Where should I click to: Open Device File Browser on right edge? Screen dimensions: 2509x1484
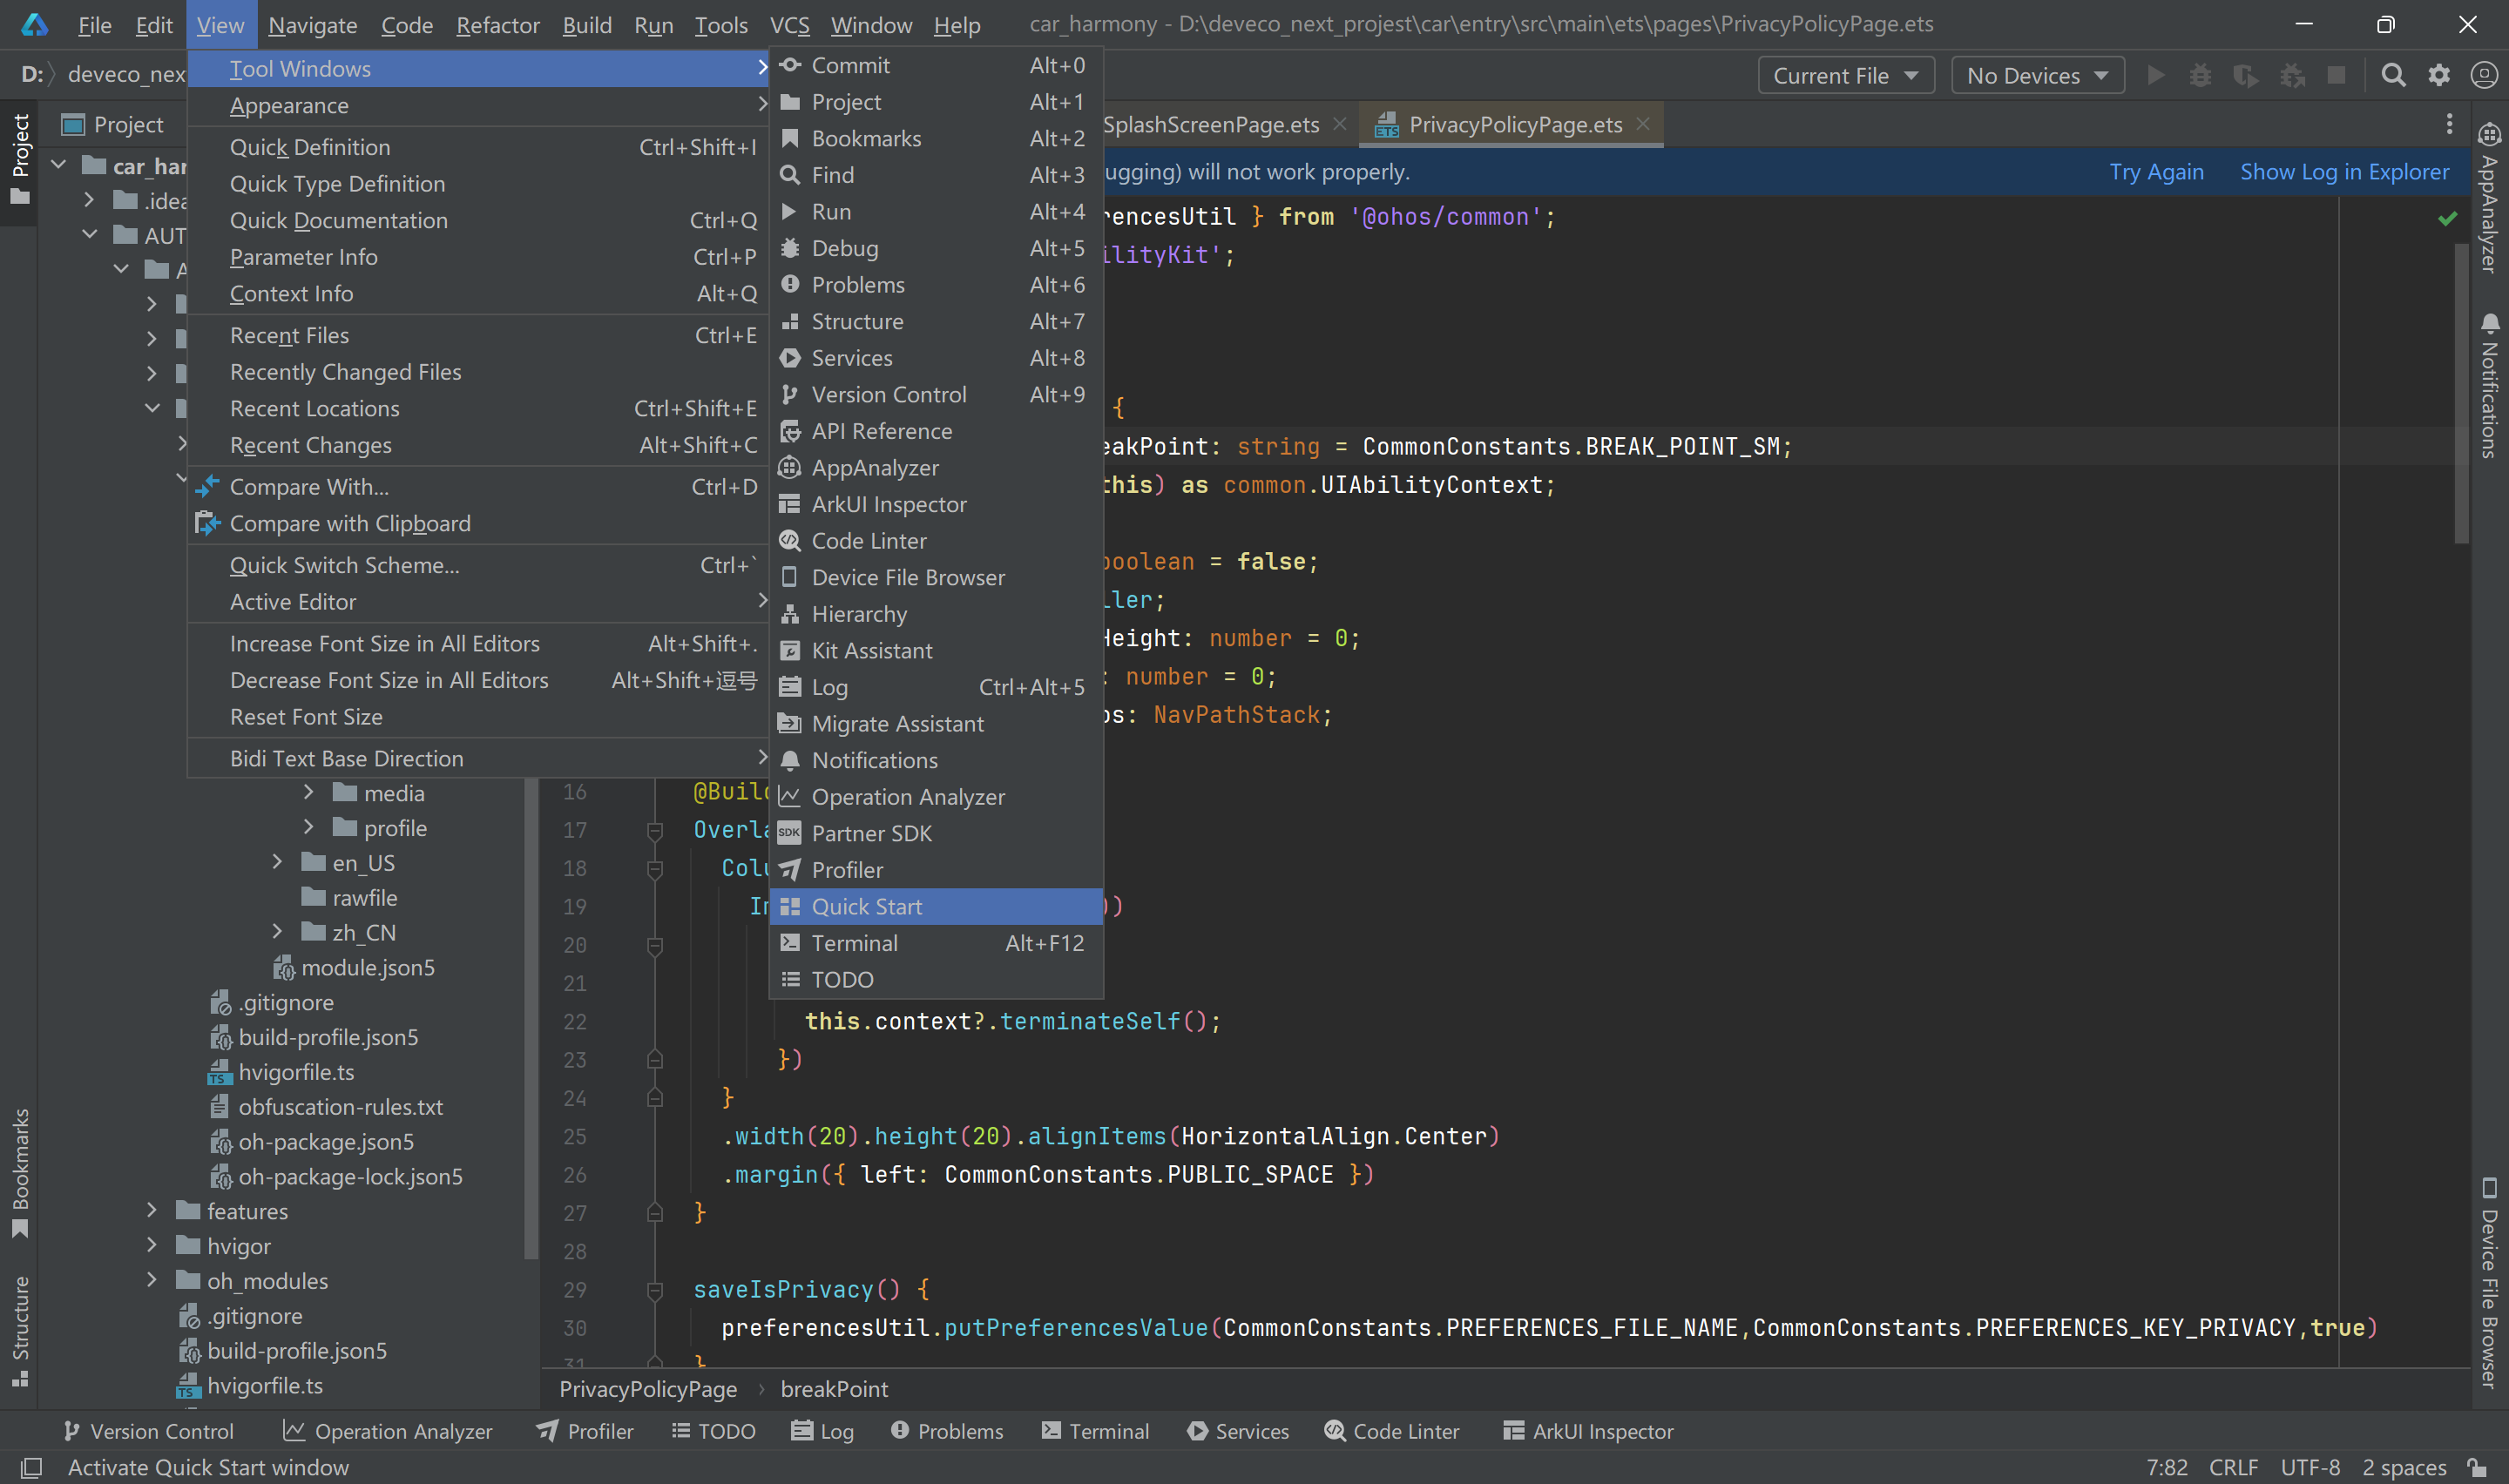point(2489,1283)
